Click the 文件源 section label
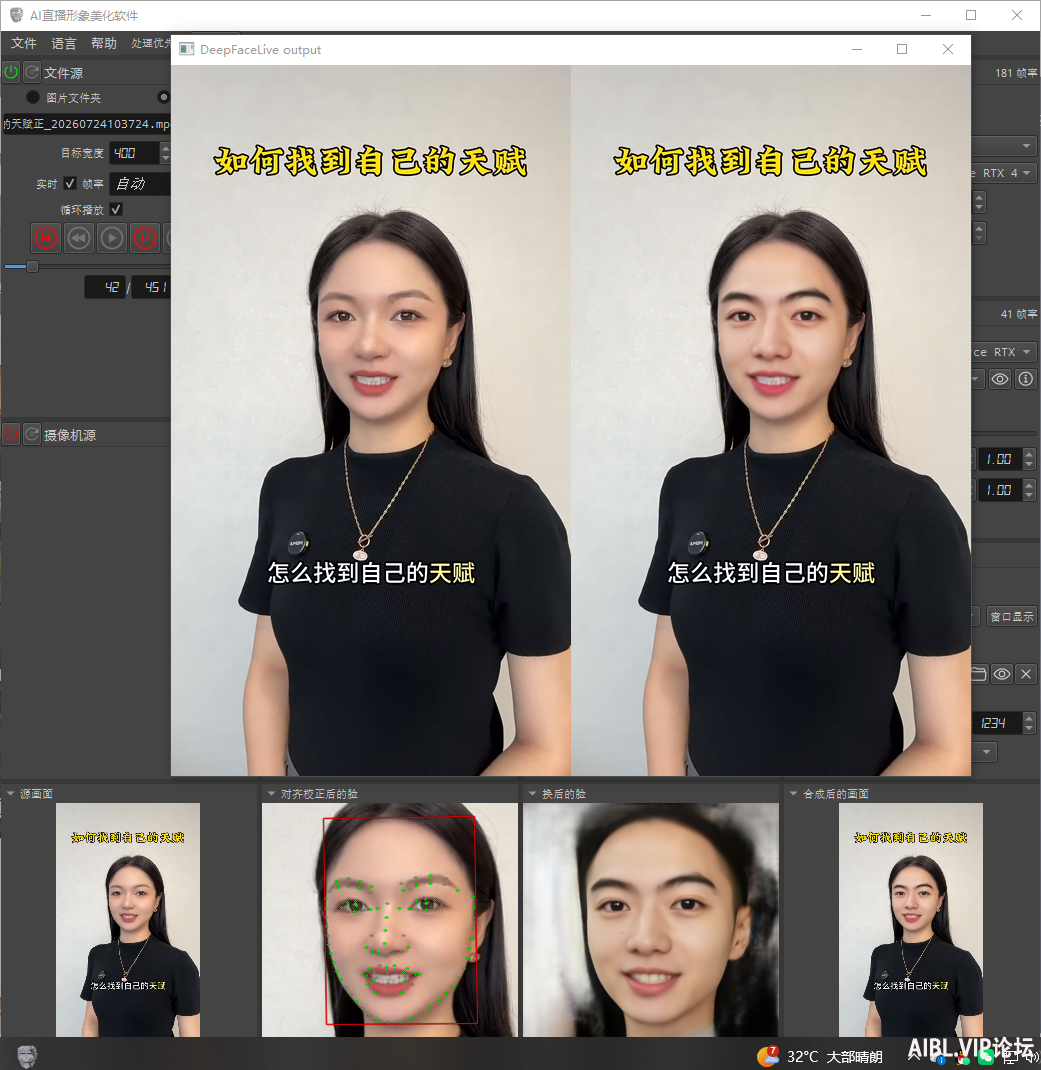This screenshot has width=1041, height=1070. 63,73
